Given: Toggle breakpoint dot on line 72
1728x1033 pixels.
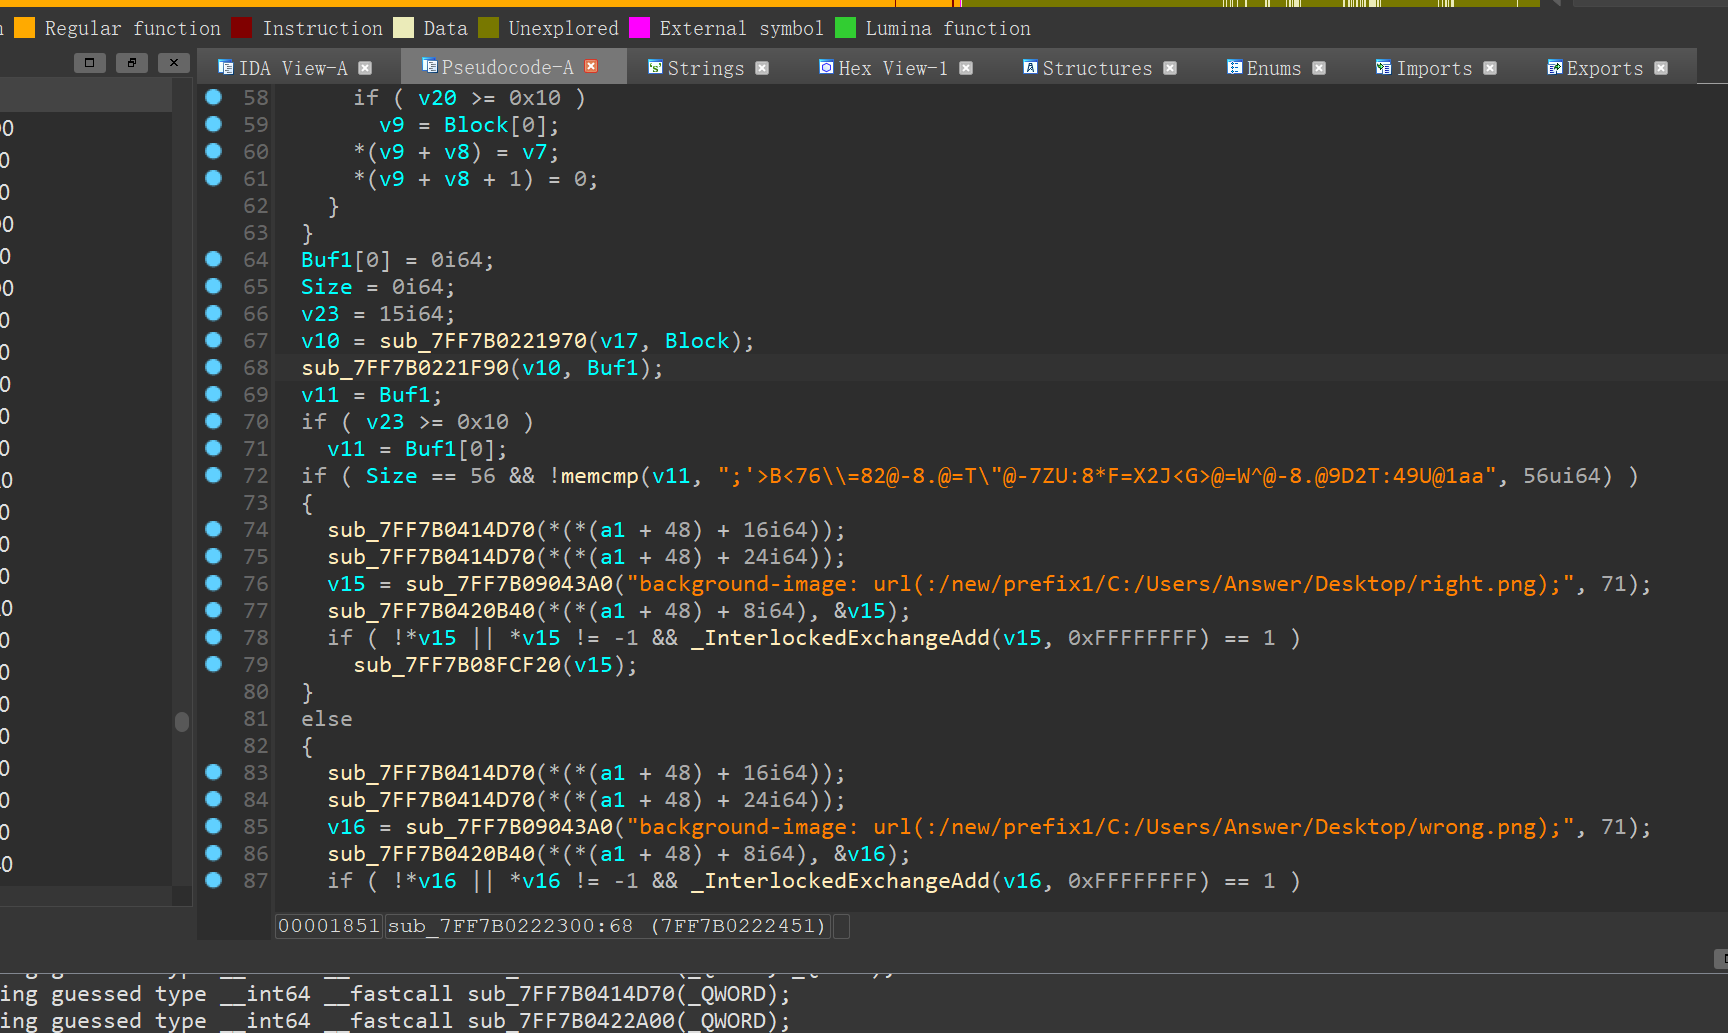Looking at the screenshot, I should pos(213,475).
